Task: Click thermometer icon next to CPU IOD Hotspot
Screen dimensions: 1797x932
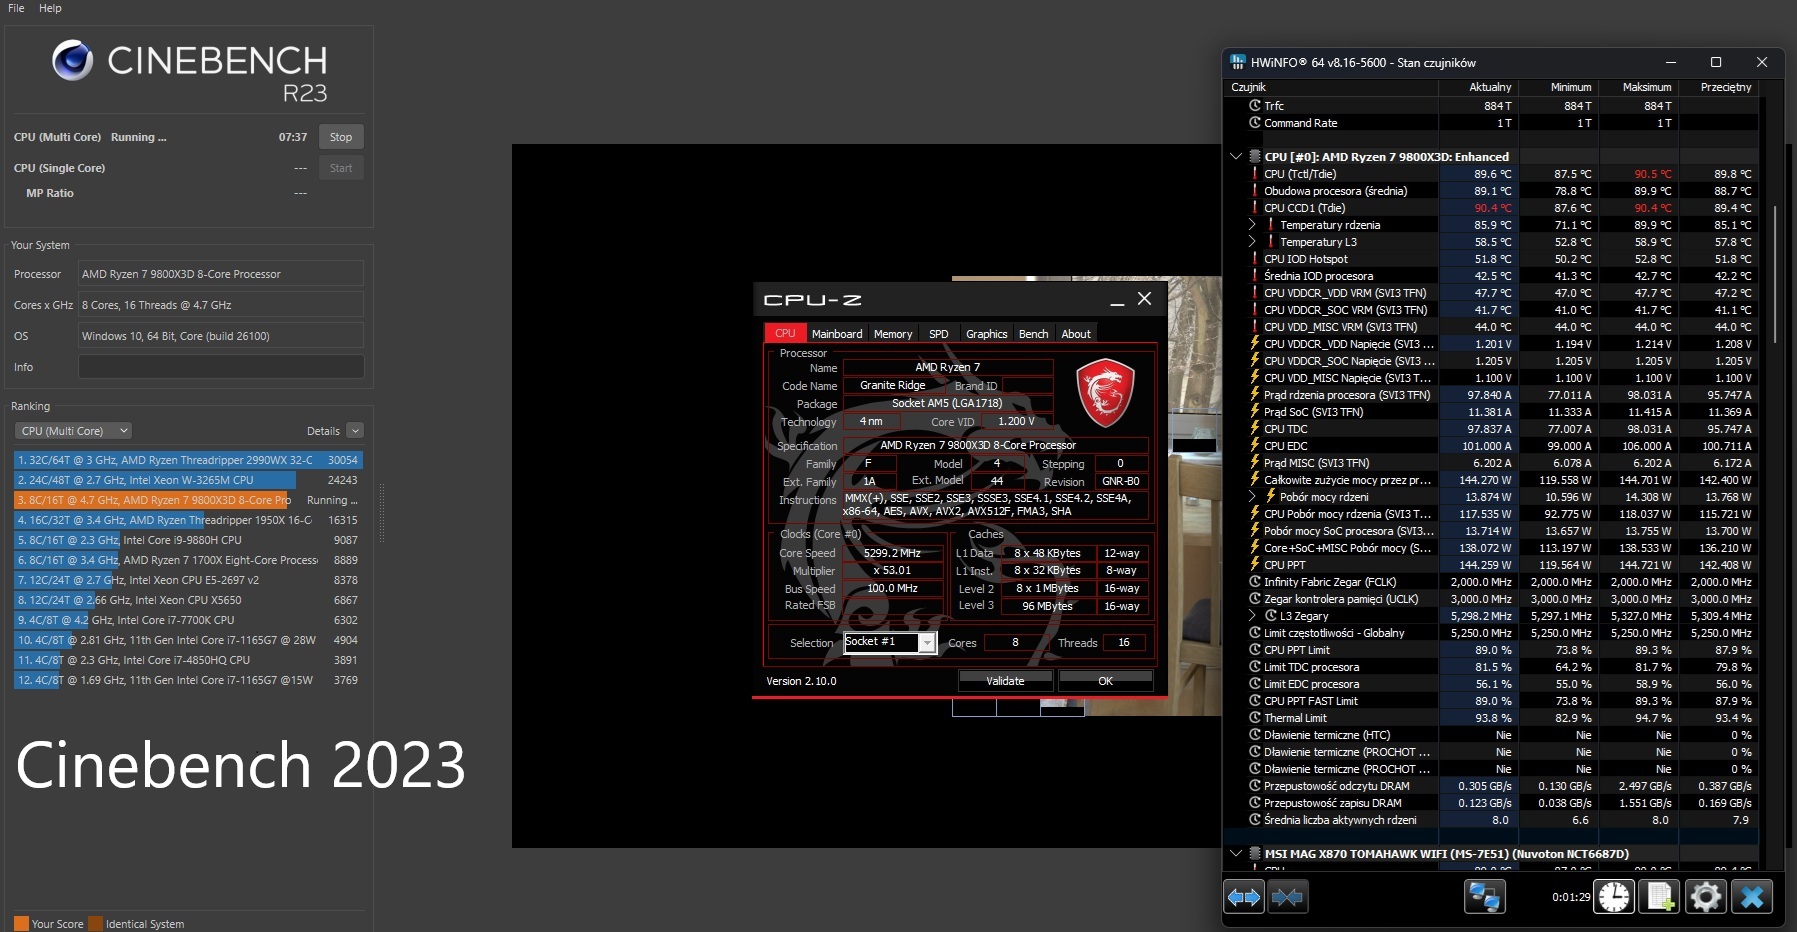Action: (1255, 259)
